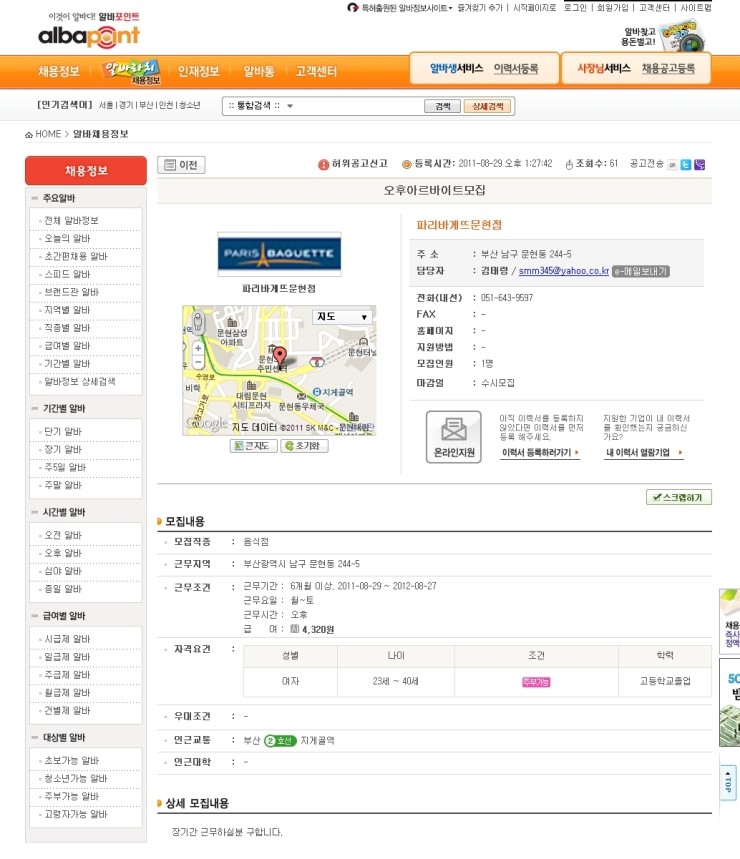The width and height of the screenshot is (740, 859).
Task: Click the HOME breadcrumb house icon
Action: [x=28, y=134]
